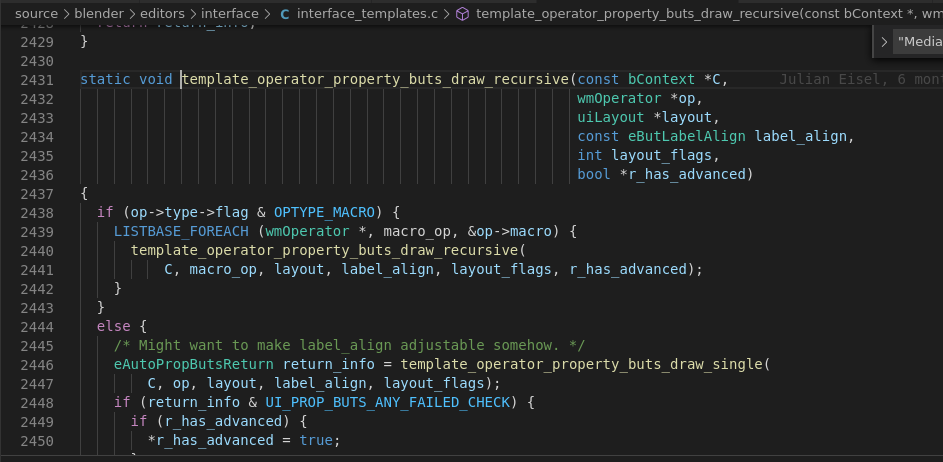Select the 'interface' breadcrumb folder

(230, 13)
